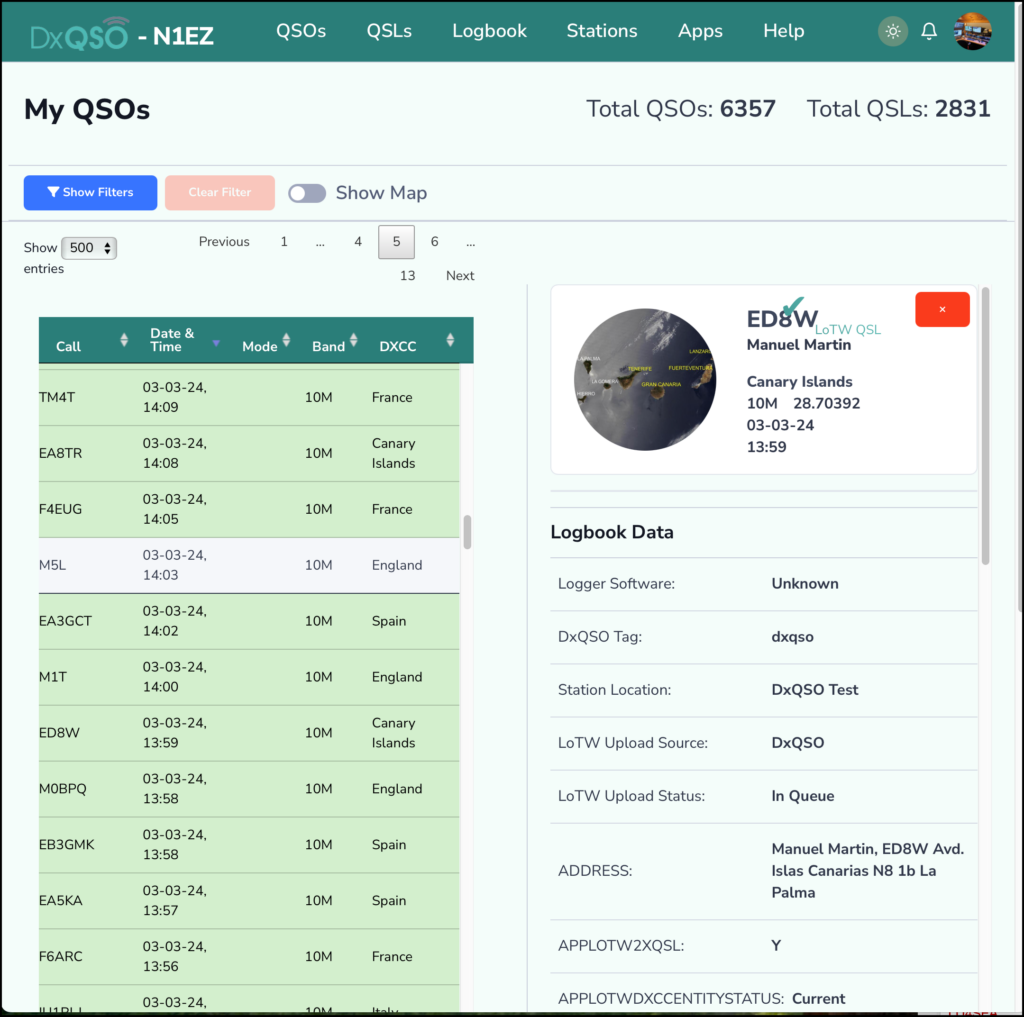Select current page 5

click(396, 242)
